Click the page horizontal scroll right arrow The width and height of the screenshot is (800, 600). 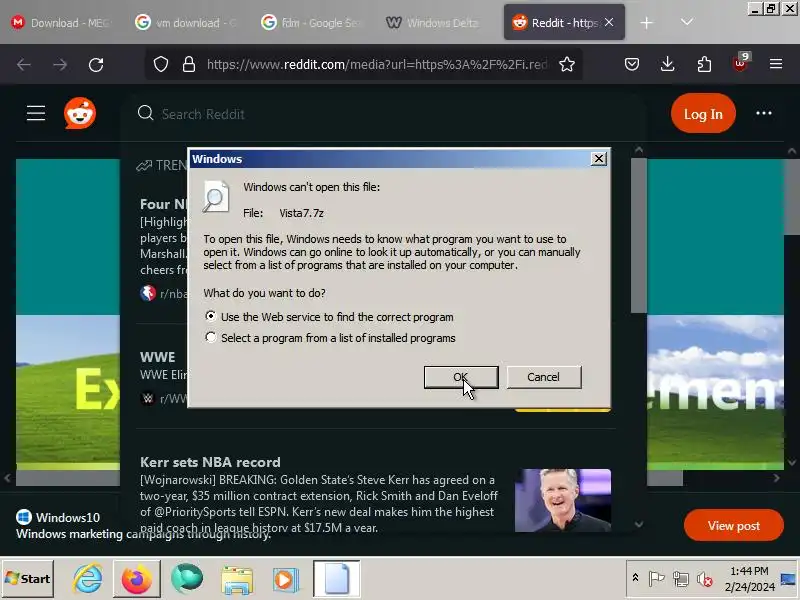[776, 478]
